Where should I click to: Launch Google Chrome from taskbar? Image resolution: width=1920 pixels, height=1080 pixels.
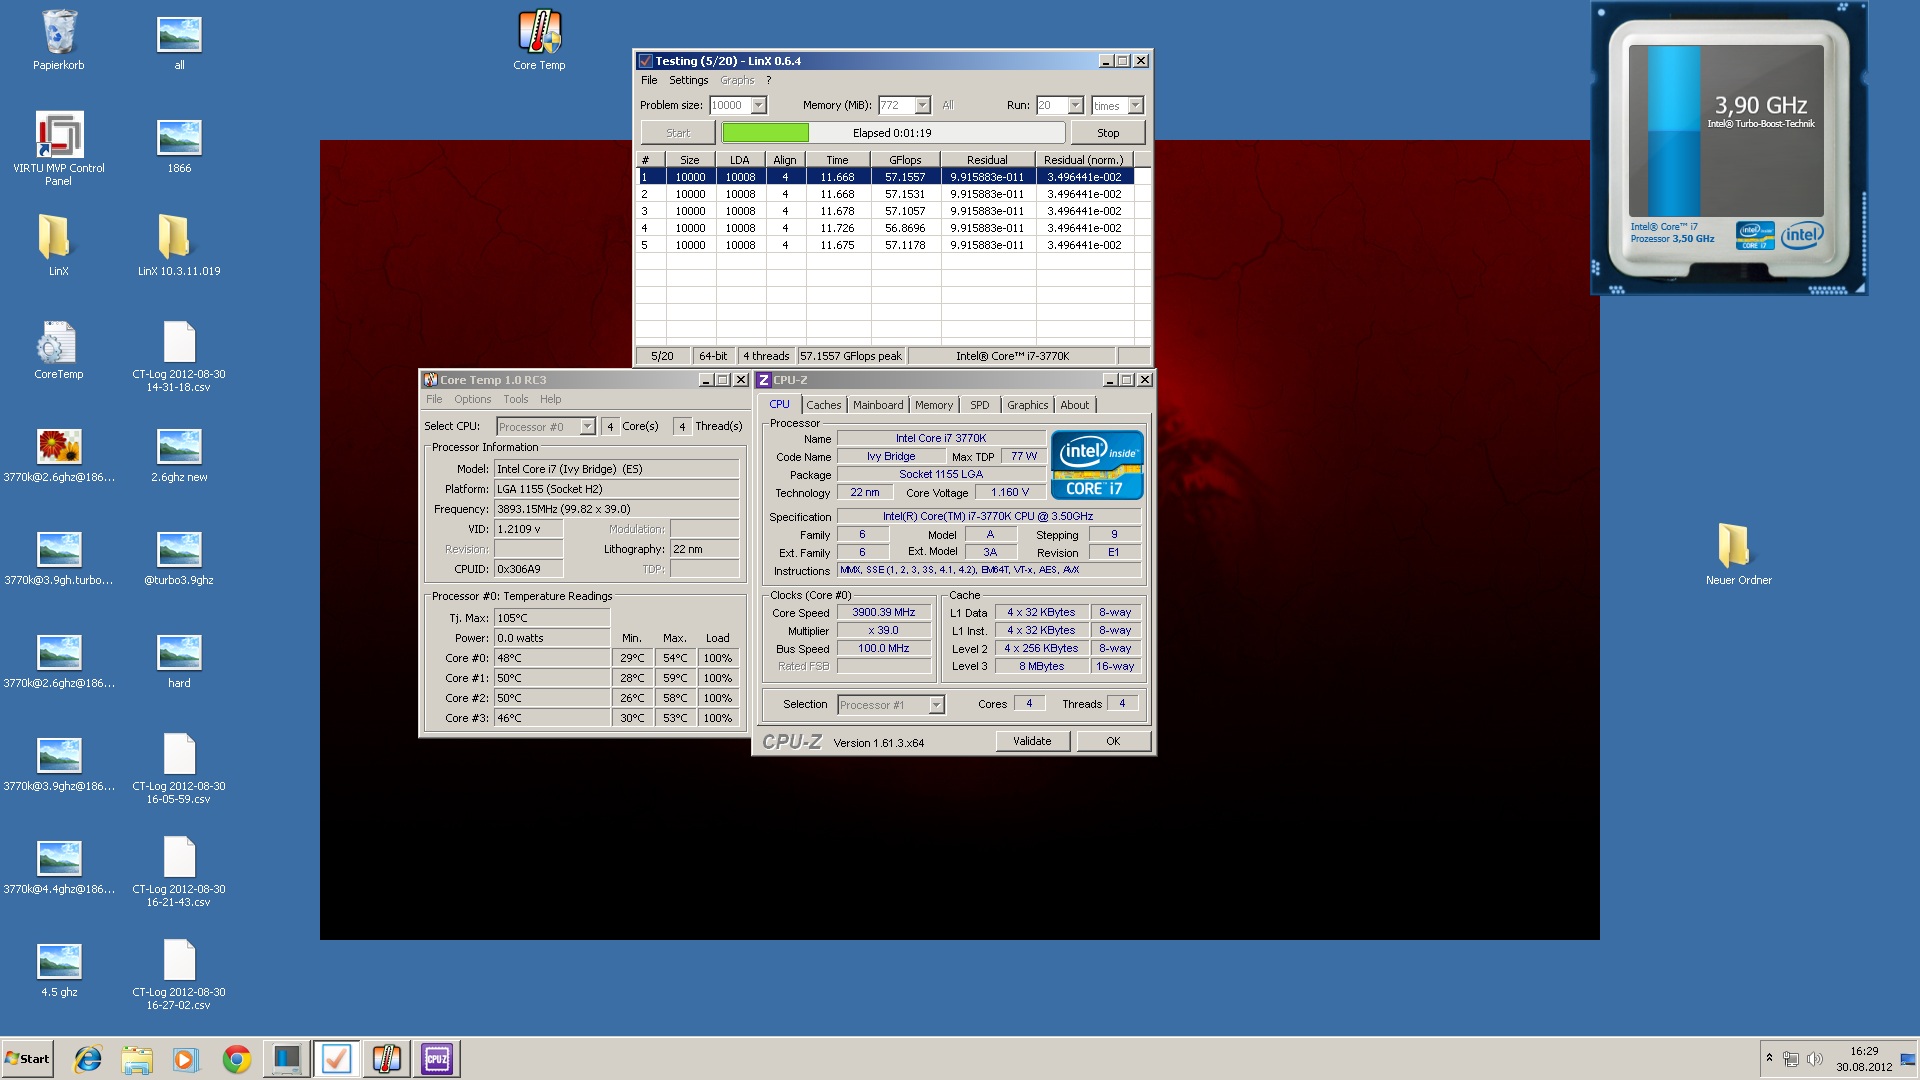(x=237, y=1059)
